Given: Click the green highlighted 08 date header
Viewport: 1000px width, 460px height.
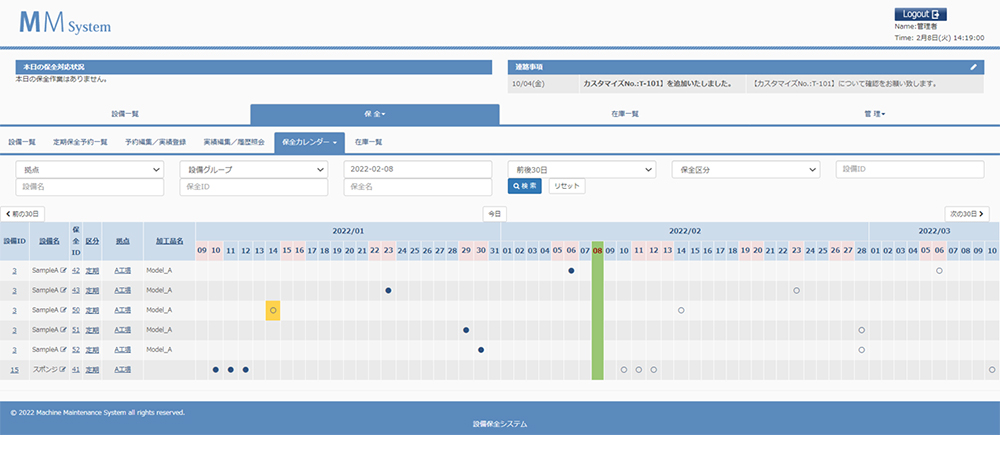Looking at the screenshot, I should click(x=598, y=251).
